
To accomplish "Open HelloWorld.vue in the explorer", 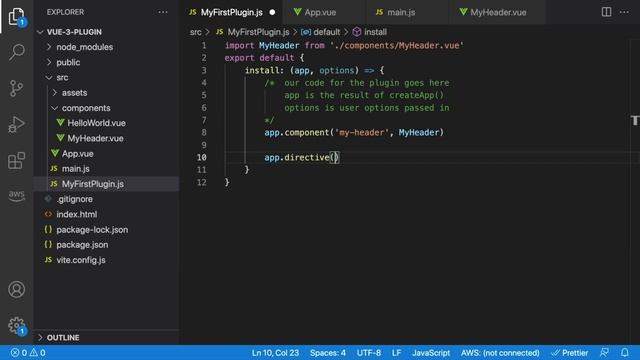I will point(106,123).
